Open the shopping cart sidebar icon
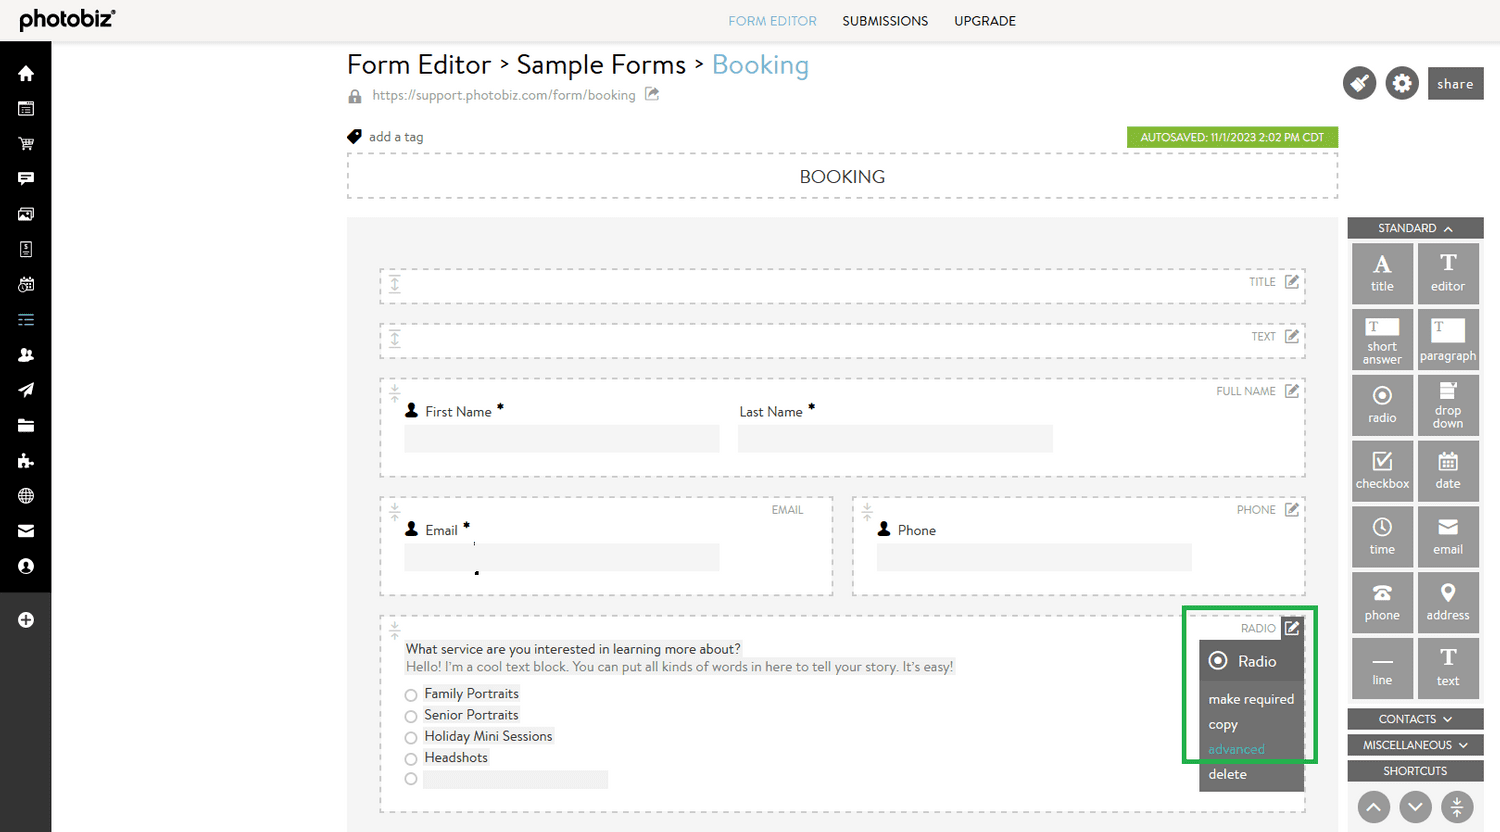The width and height of the screenshot is (1500, 832). [26, 143]
